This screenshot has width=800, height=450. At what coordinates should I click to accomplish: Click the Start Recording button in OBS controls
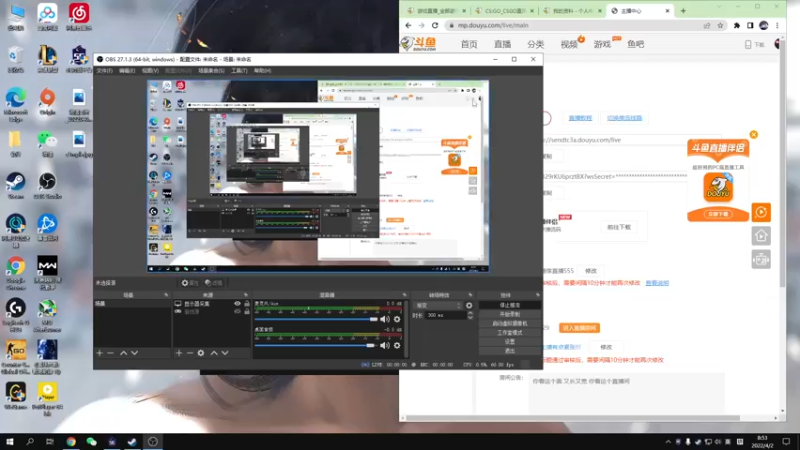[509, 314]
